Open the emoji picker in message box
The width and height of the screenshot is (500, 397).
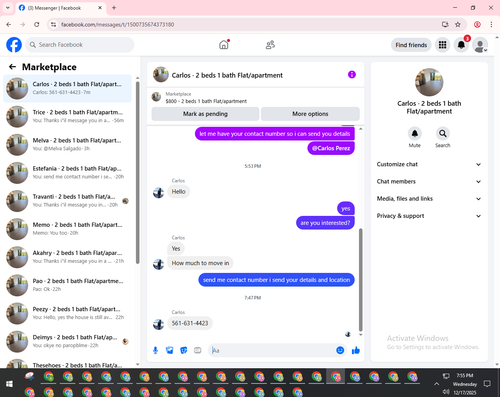[x=340, y=350]
